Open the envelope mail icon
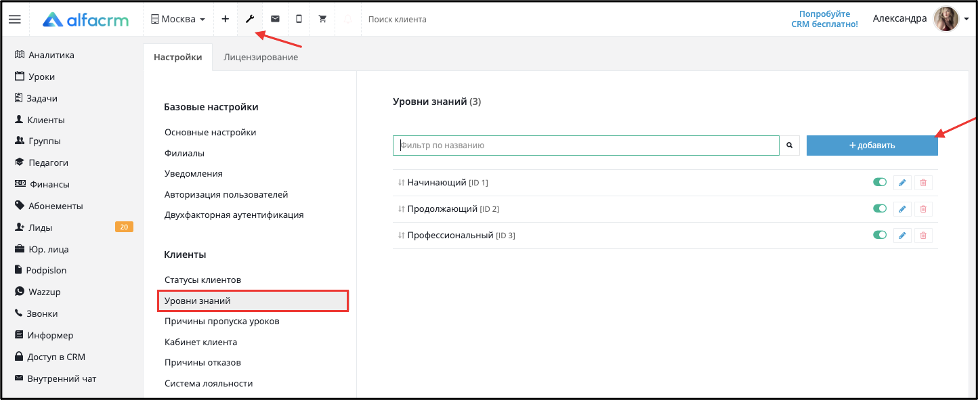This screenshot has height=402, width=979. pos(275,19)
